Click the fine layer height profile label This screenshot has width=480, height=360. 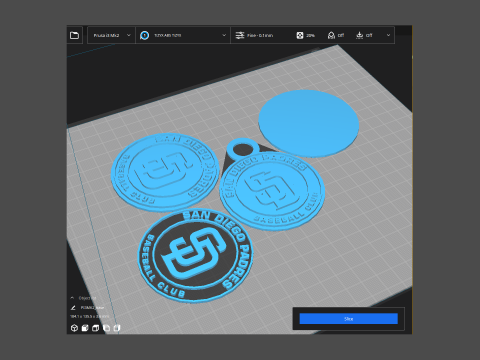[260, 35]
